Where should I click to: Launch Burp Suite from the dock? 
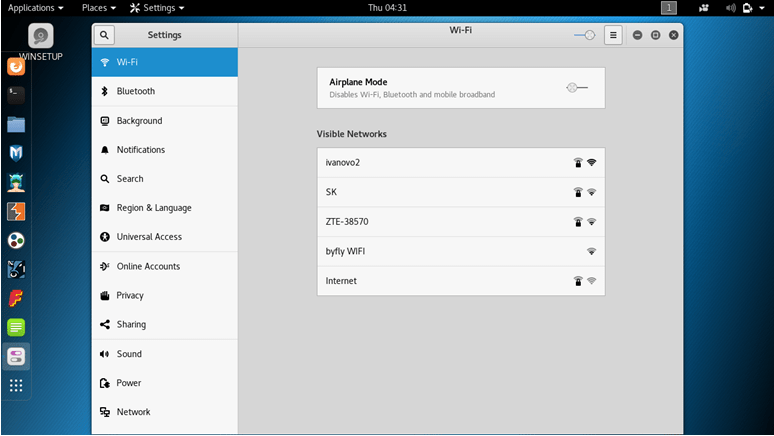click(x=16, y=211)
